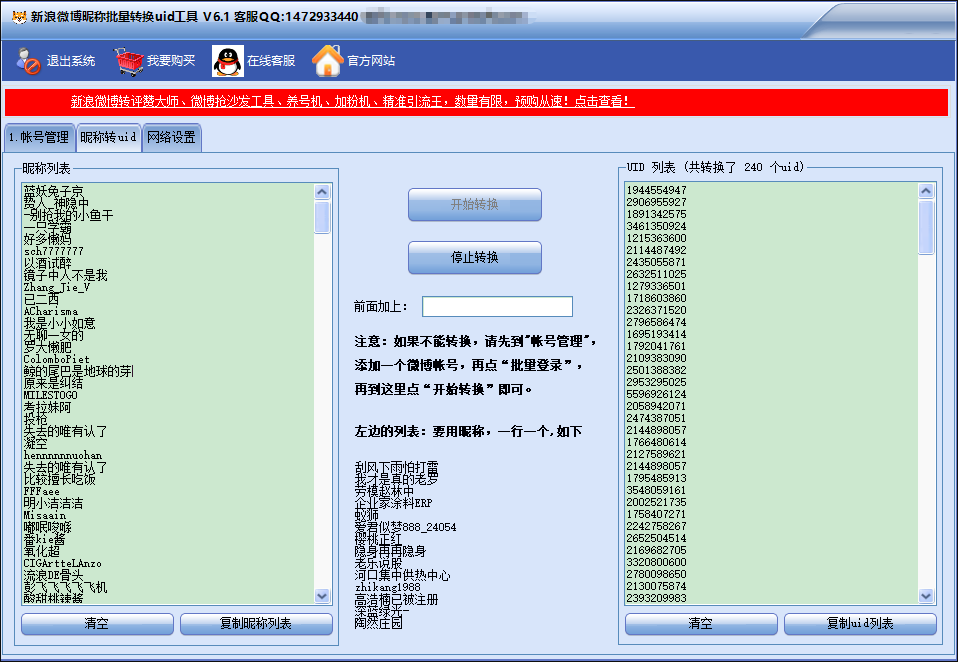Open the red banner promotion link
This screenshot has height=662, width=958.
click(353, 101)
